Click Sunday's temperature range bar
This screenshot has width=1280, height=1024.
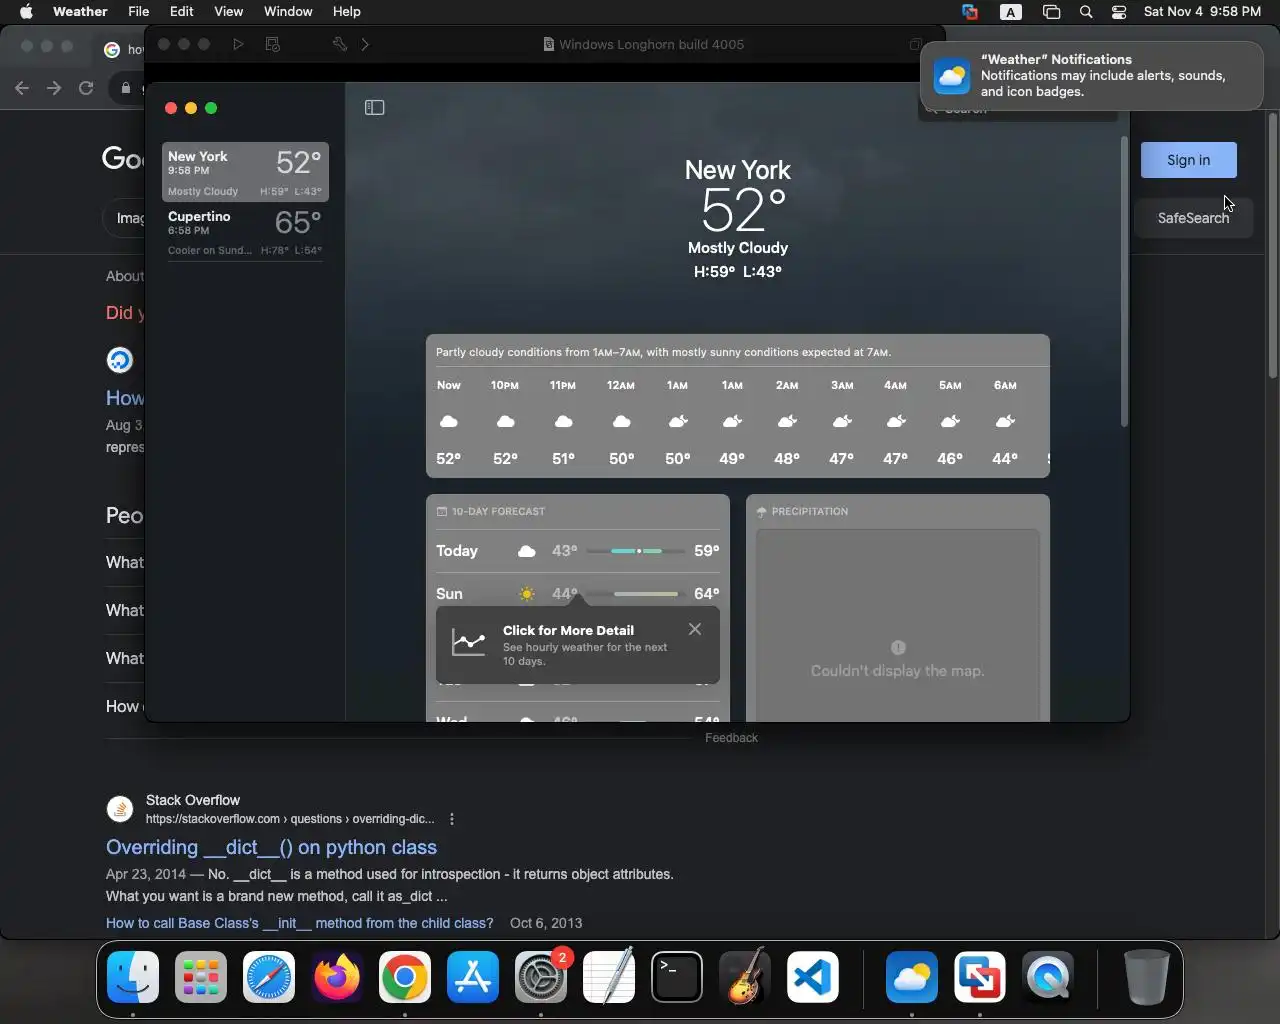[638, 594]
